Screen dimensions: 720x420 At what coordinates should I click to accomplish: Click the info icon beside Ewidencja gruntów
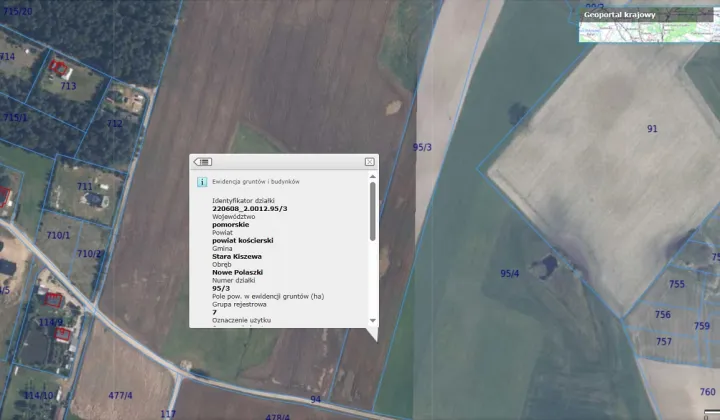(202, 182)
